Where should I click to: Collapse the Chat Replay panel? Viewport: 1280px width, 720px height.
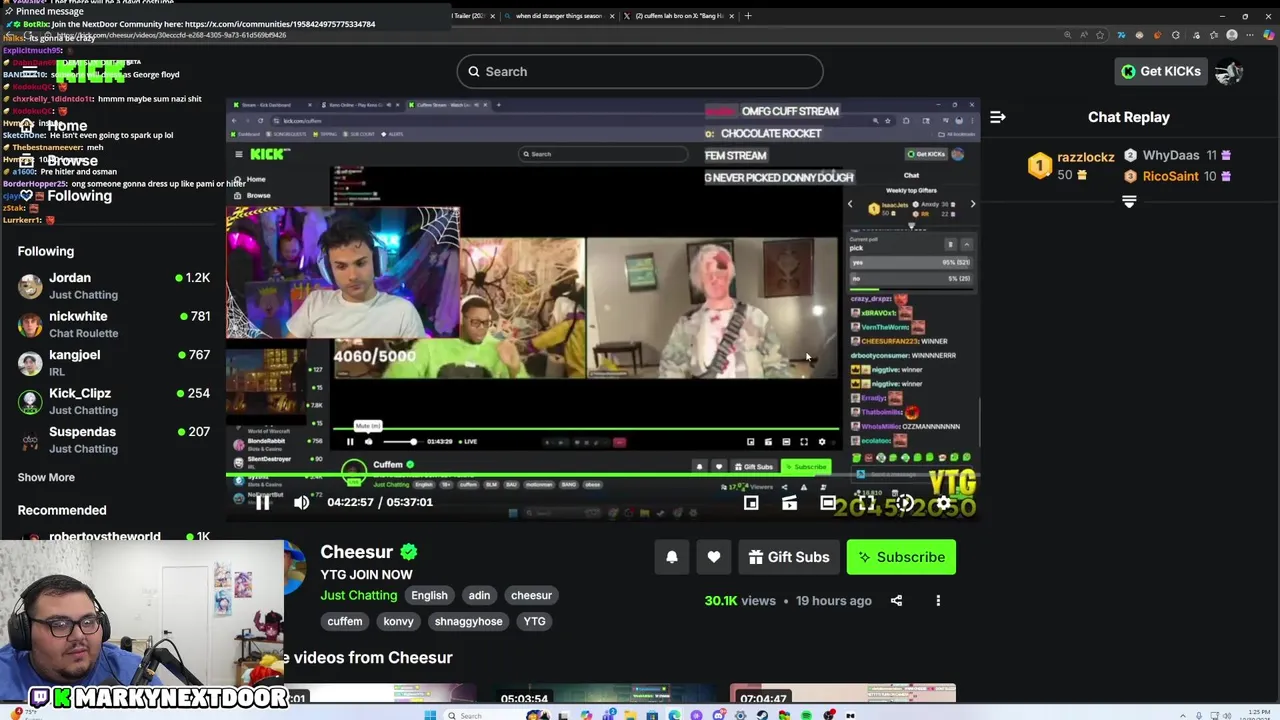click(x=997, y=117)
